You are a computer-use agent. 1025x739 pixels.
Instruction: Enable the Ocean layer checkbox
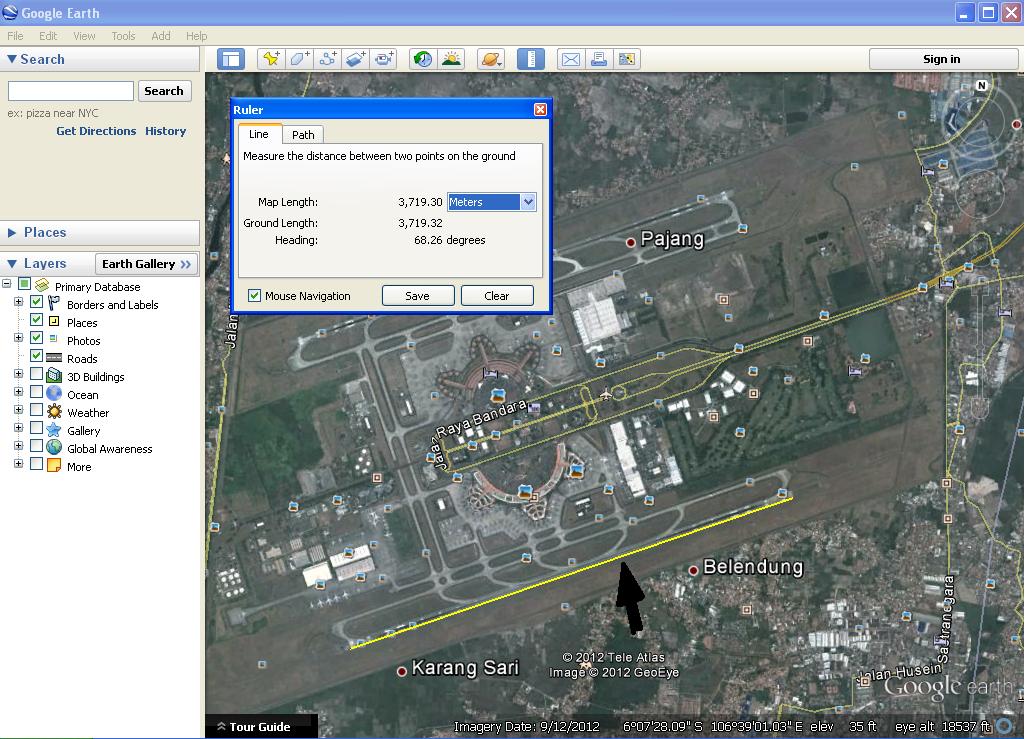37,392
